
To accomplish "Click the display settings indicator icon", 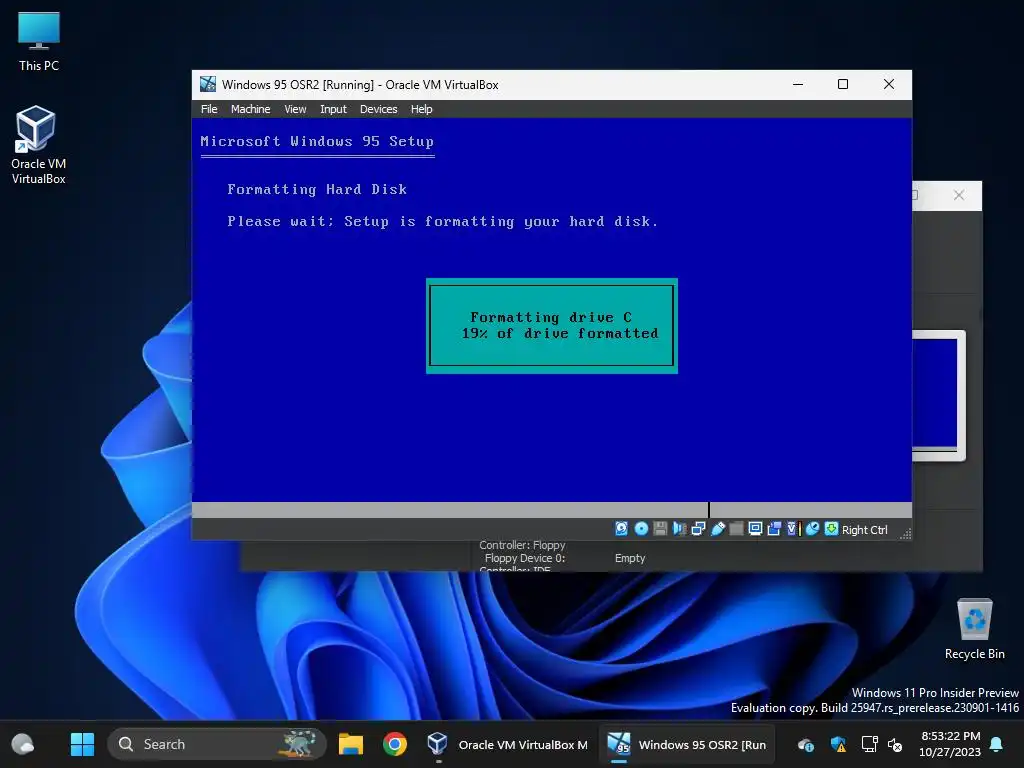I will coord(755,529).
